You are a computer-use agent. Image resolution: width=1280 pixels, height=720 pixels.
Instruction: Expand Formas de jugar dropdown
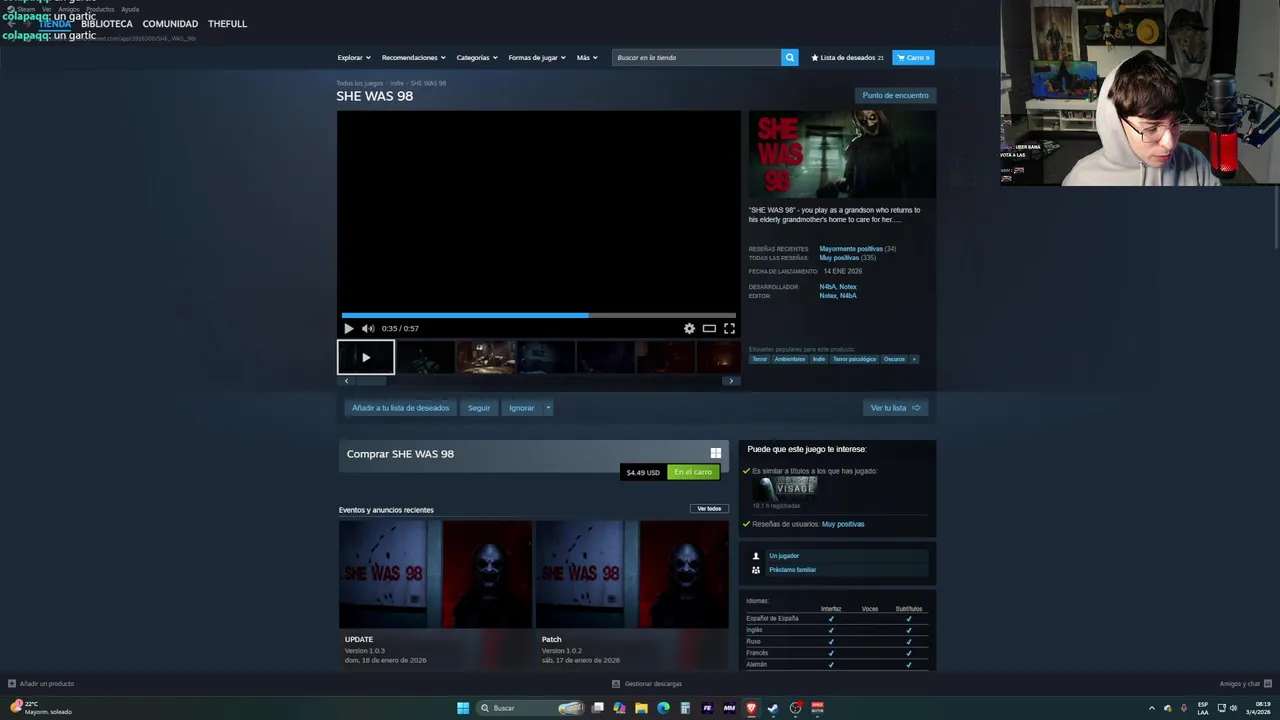(x=537, y=57)
